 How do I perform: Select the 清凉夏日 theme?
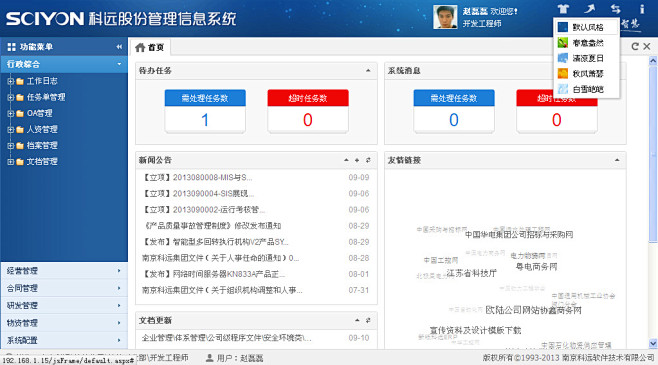coord(586,58)
